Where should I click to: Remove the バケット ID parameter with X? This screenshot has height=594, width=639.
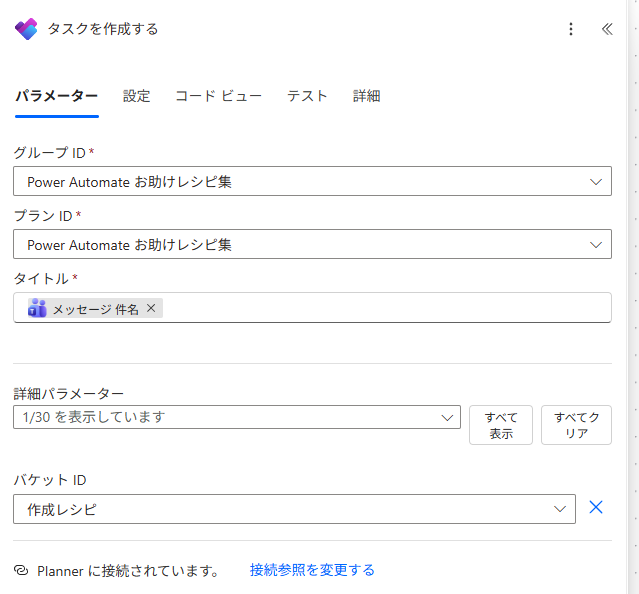click(x=596, y=508)
